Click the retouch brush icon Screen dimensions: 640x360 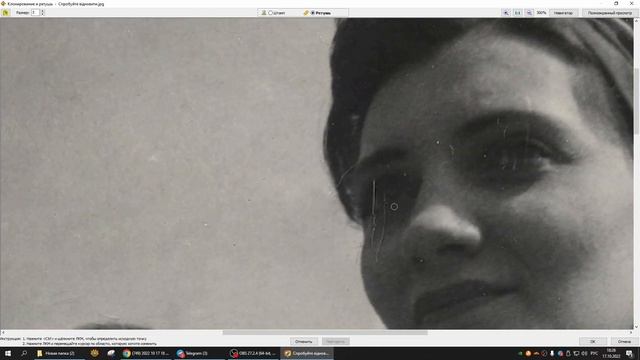click(306, 13)
